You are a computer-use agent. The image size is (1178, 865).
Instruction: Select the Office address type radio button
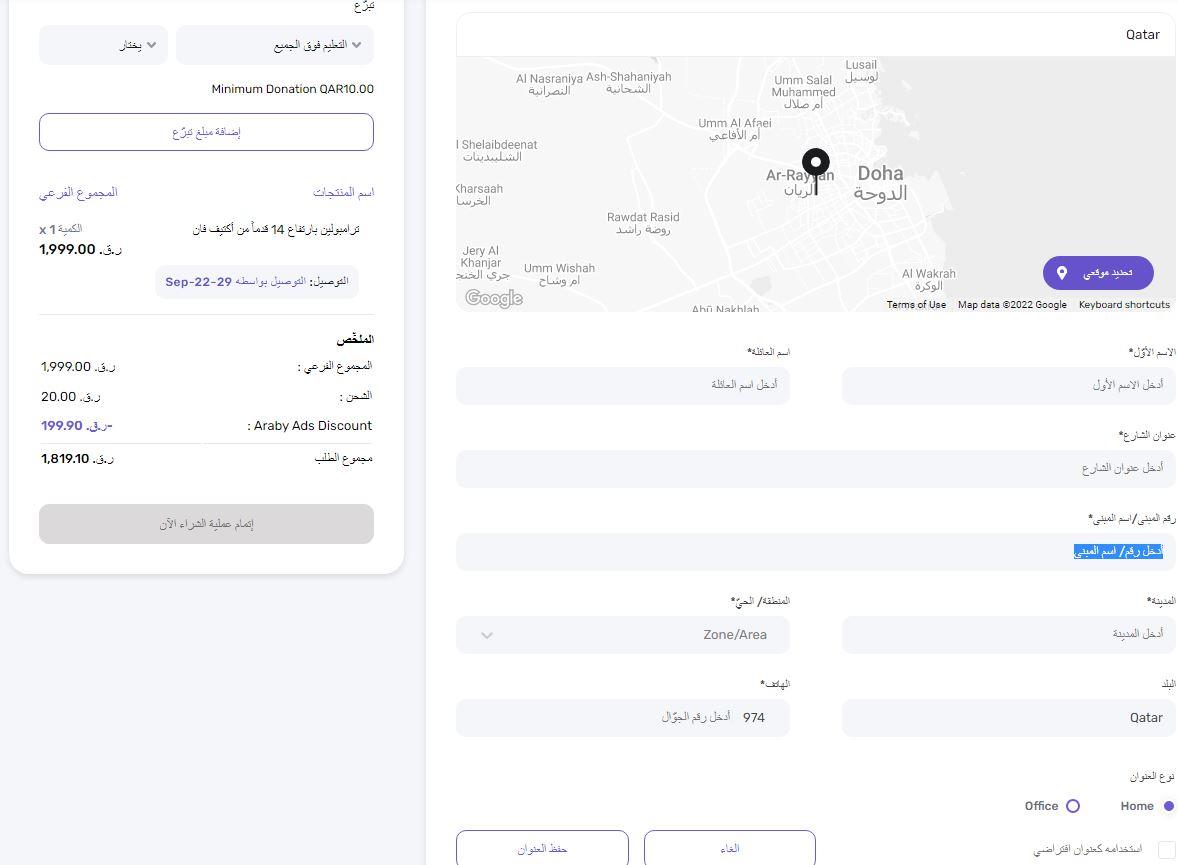(x=1072, y=806)
